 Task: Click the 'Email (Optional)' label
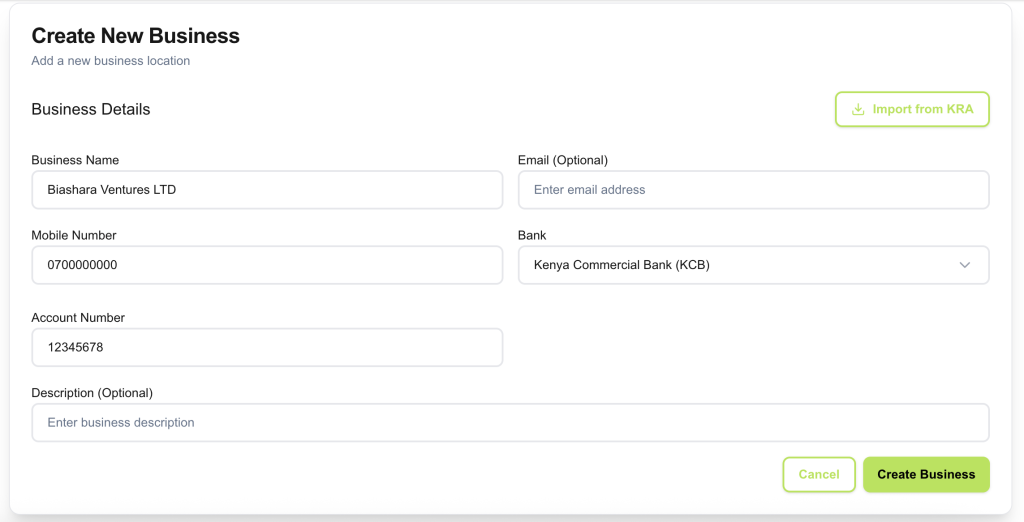[563, 160]
